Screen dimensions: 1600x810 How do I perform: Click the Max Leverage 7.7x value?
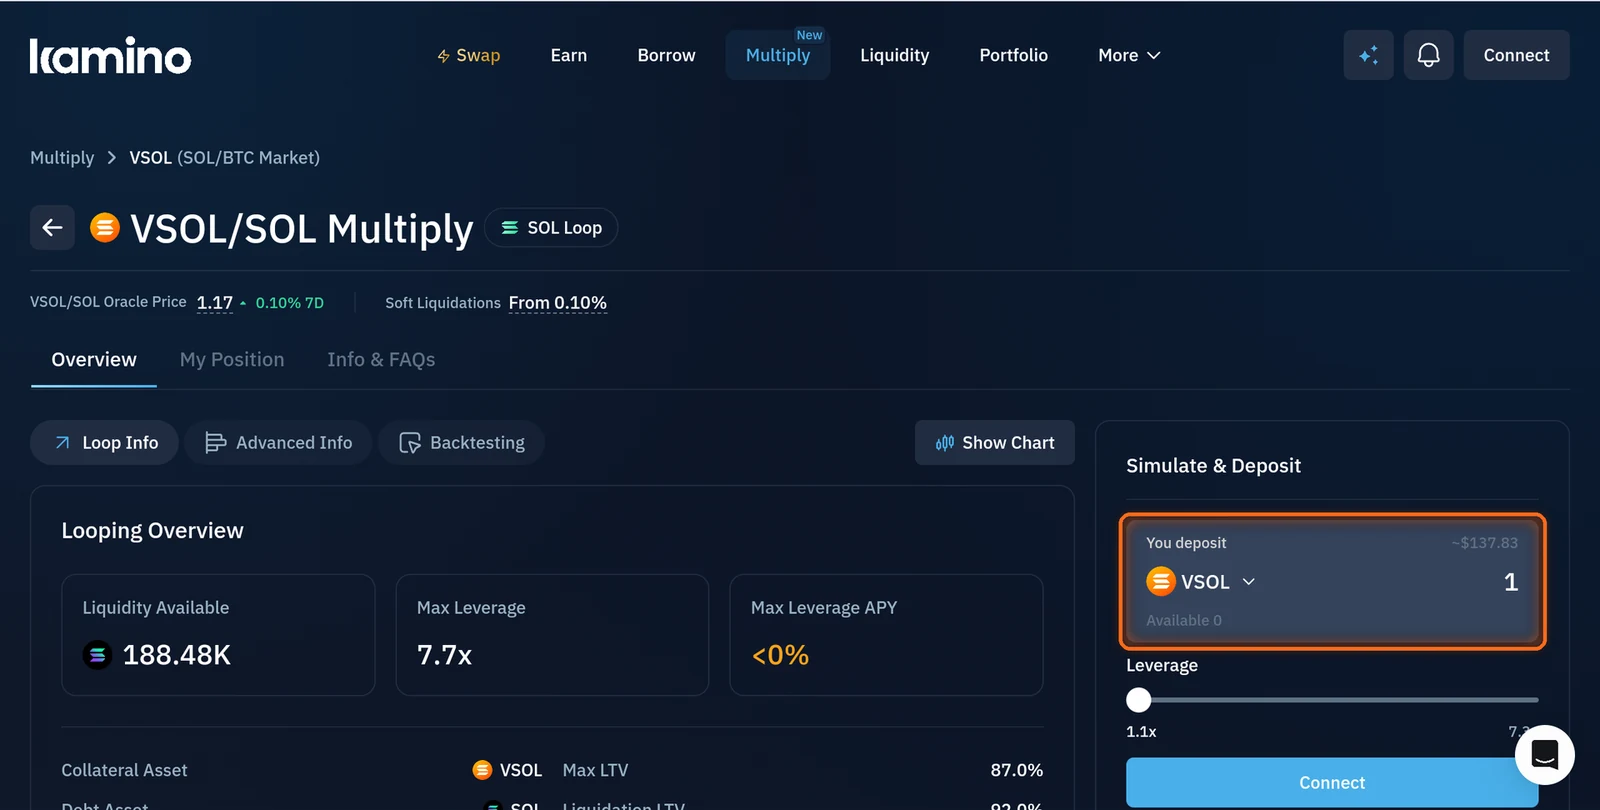pyautogui.click(x=444, y=655)
